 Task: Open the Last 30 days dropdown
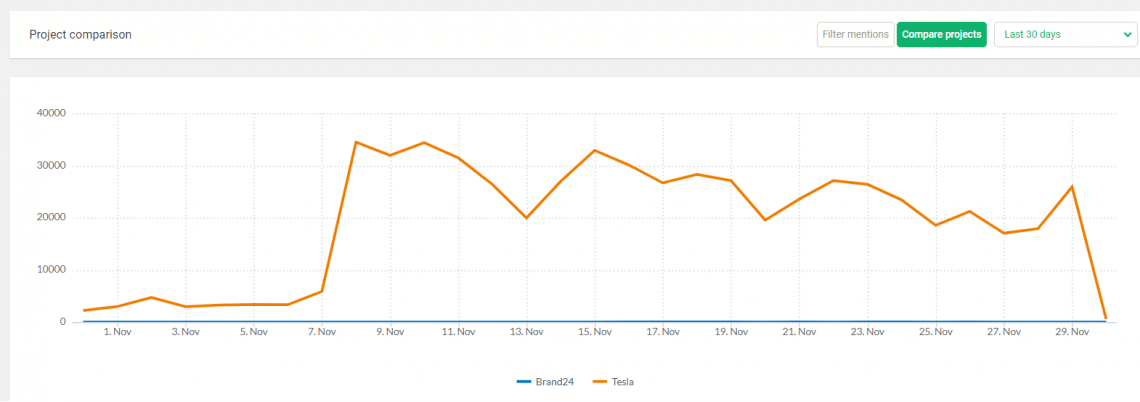click(x=1064, y=35)
